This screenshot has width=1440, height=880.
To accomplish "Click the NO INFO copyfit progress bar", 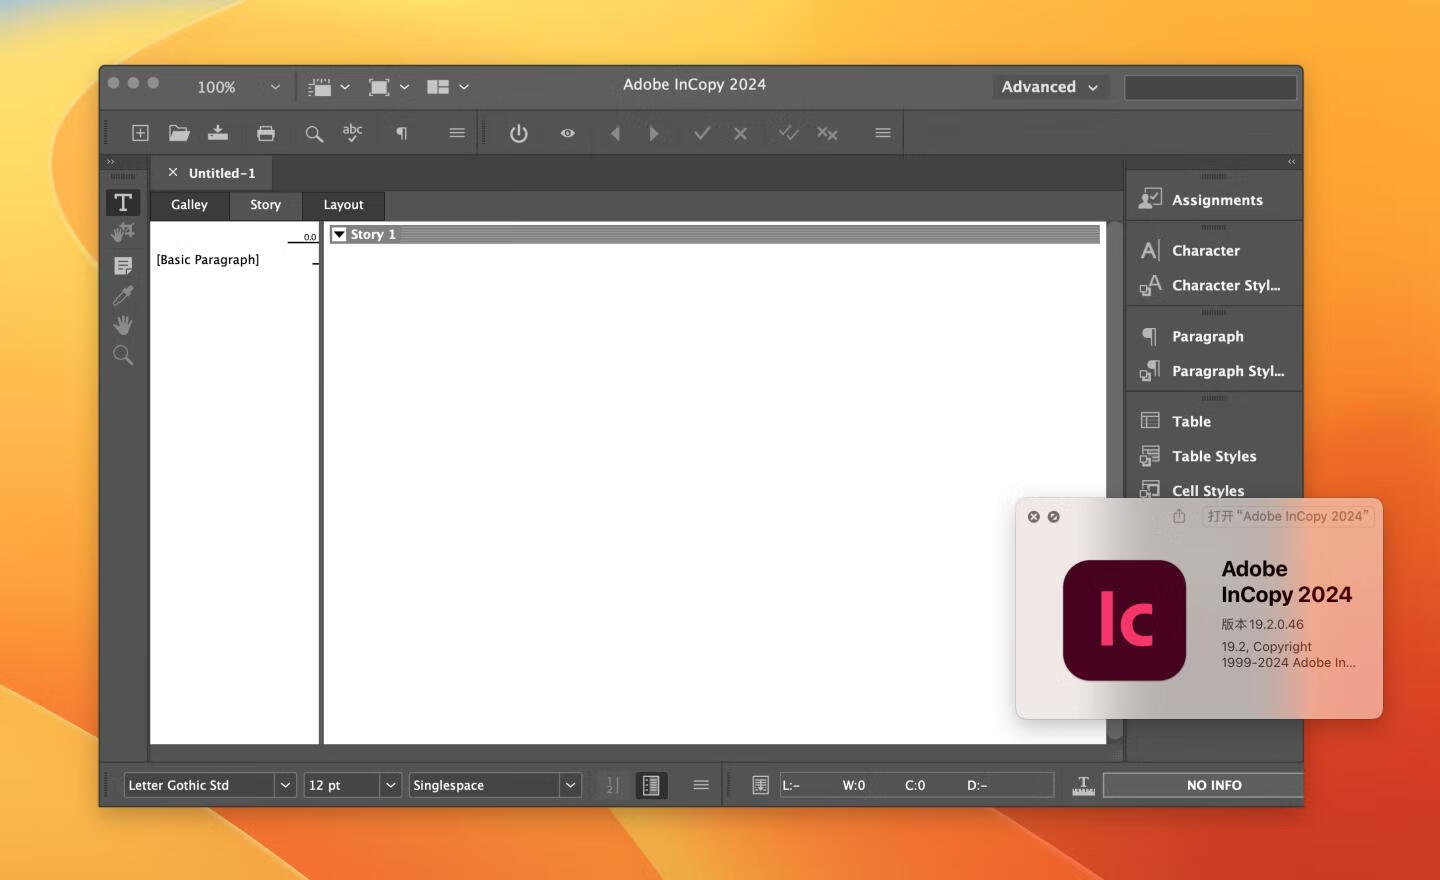I will (x=1203, y=786).
